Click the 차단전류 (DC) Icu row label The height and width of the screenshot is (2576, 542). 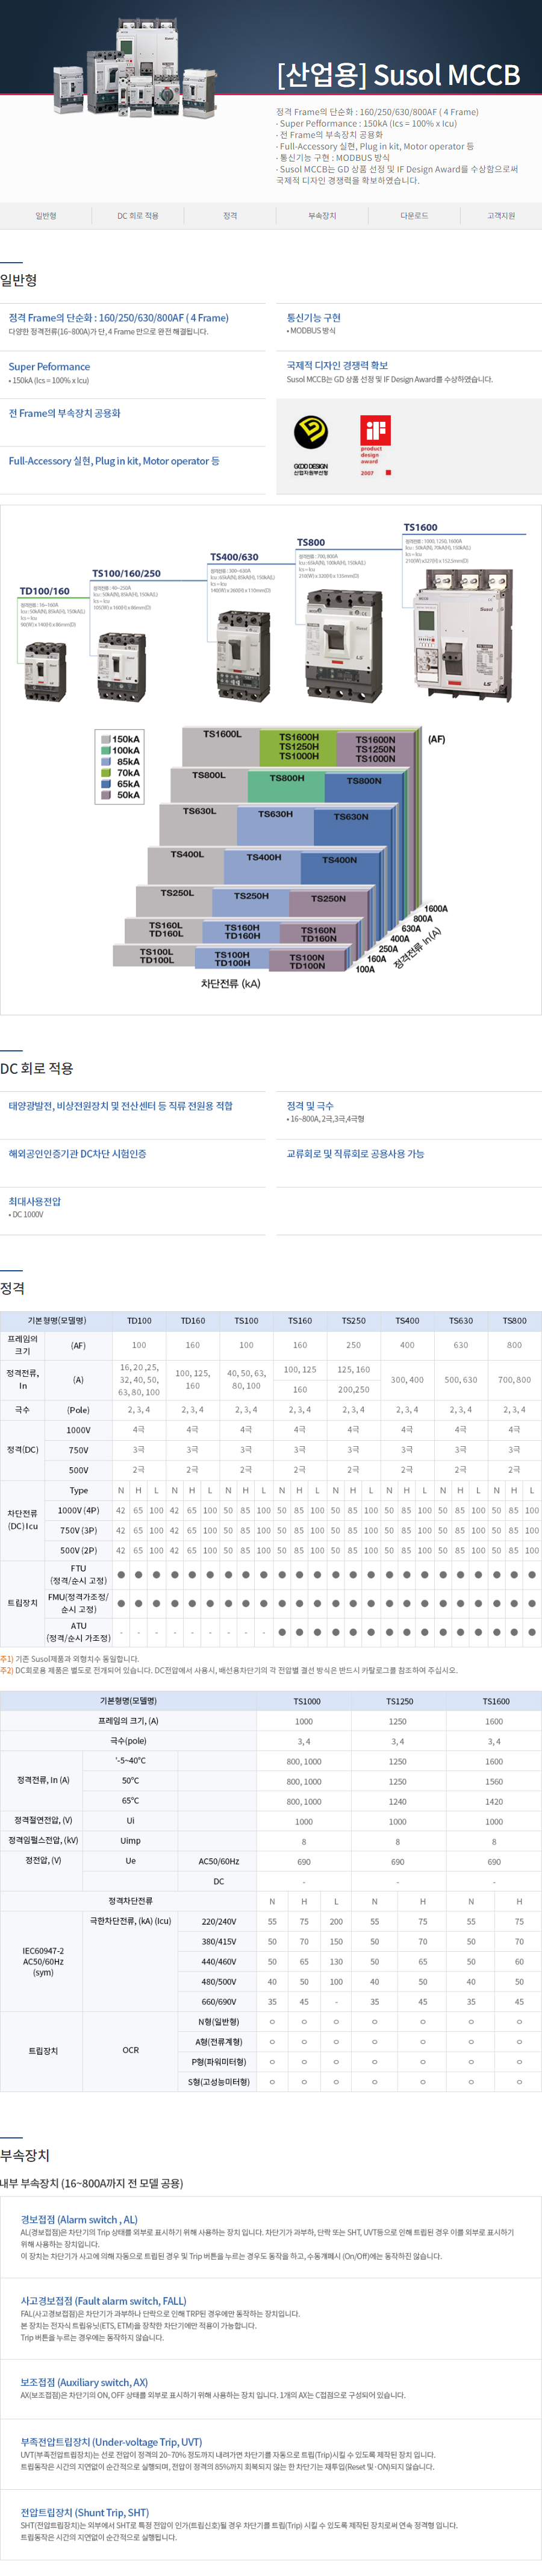pyautogui.click(x=22, y=1520)
